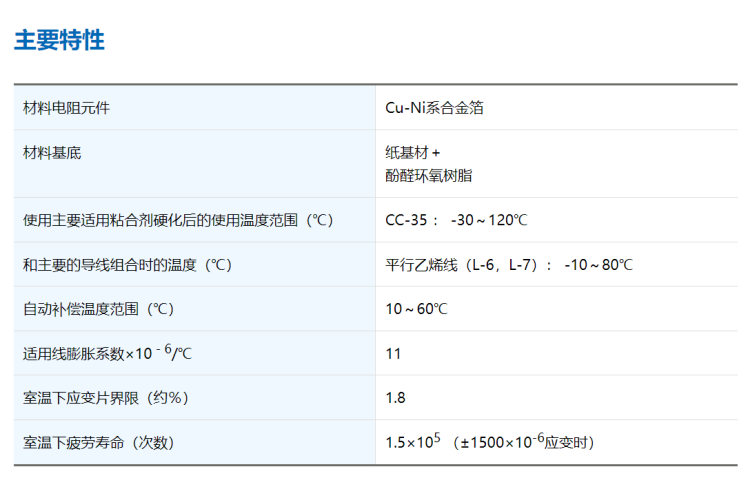Screen dimensions: 748x489
Task: Click the 纸基材 + text
Action: tap(412, 153)
